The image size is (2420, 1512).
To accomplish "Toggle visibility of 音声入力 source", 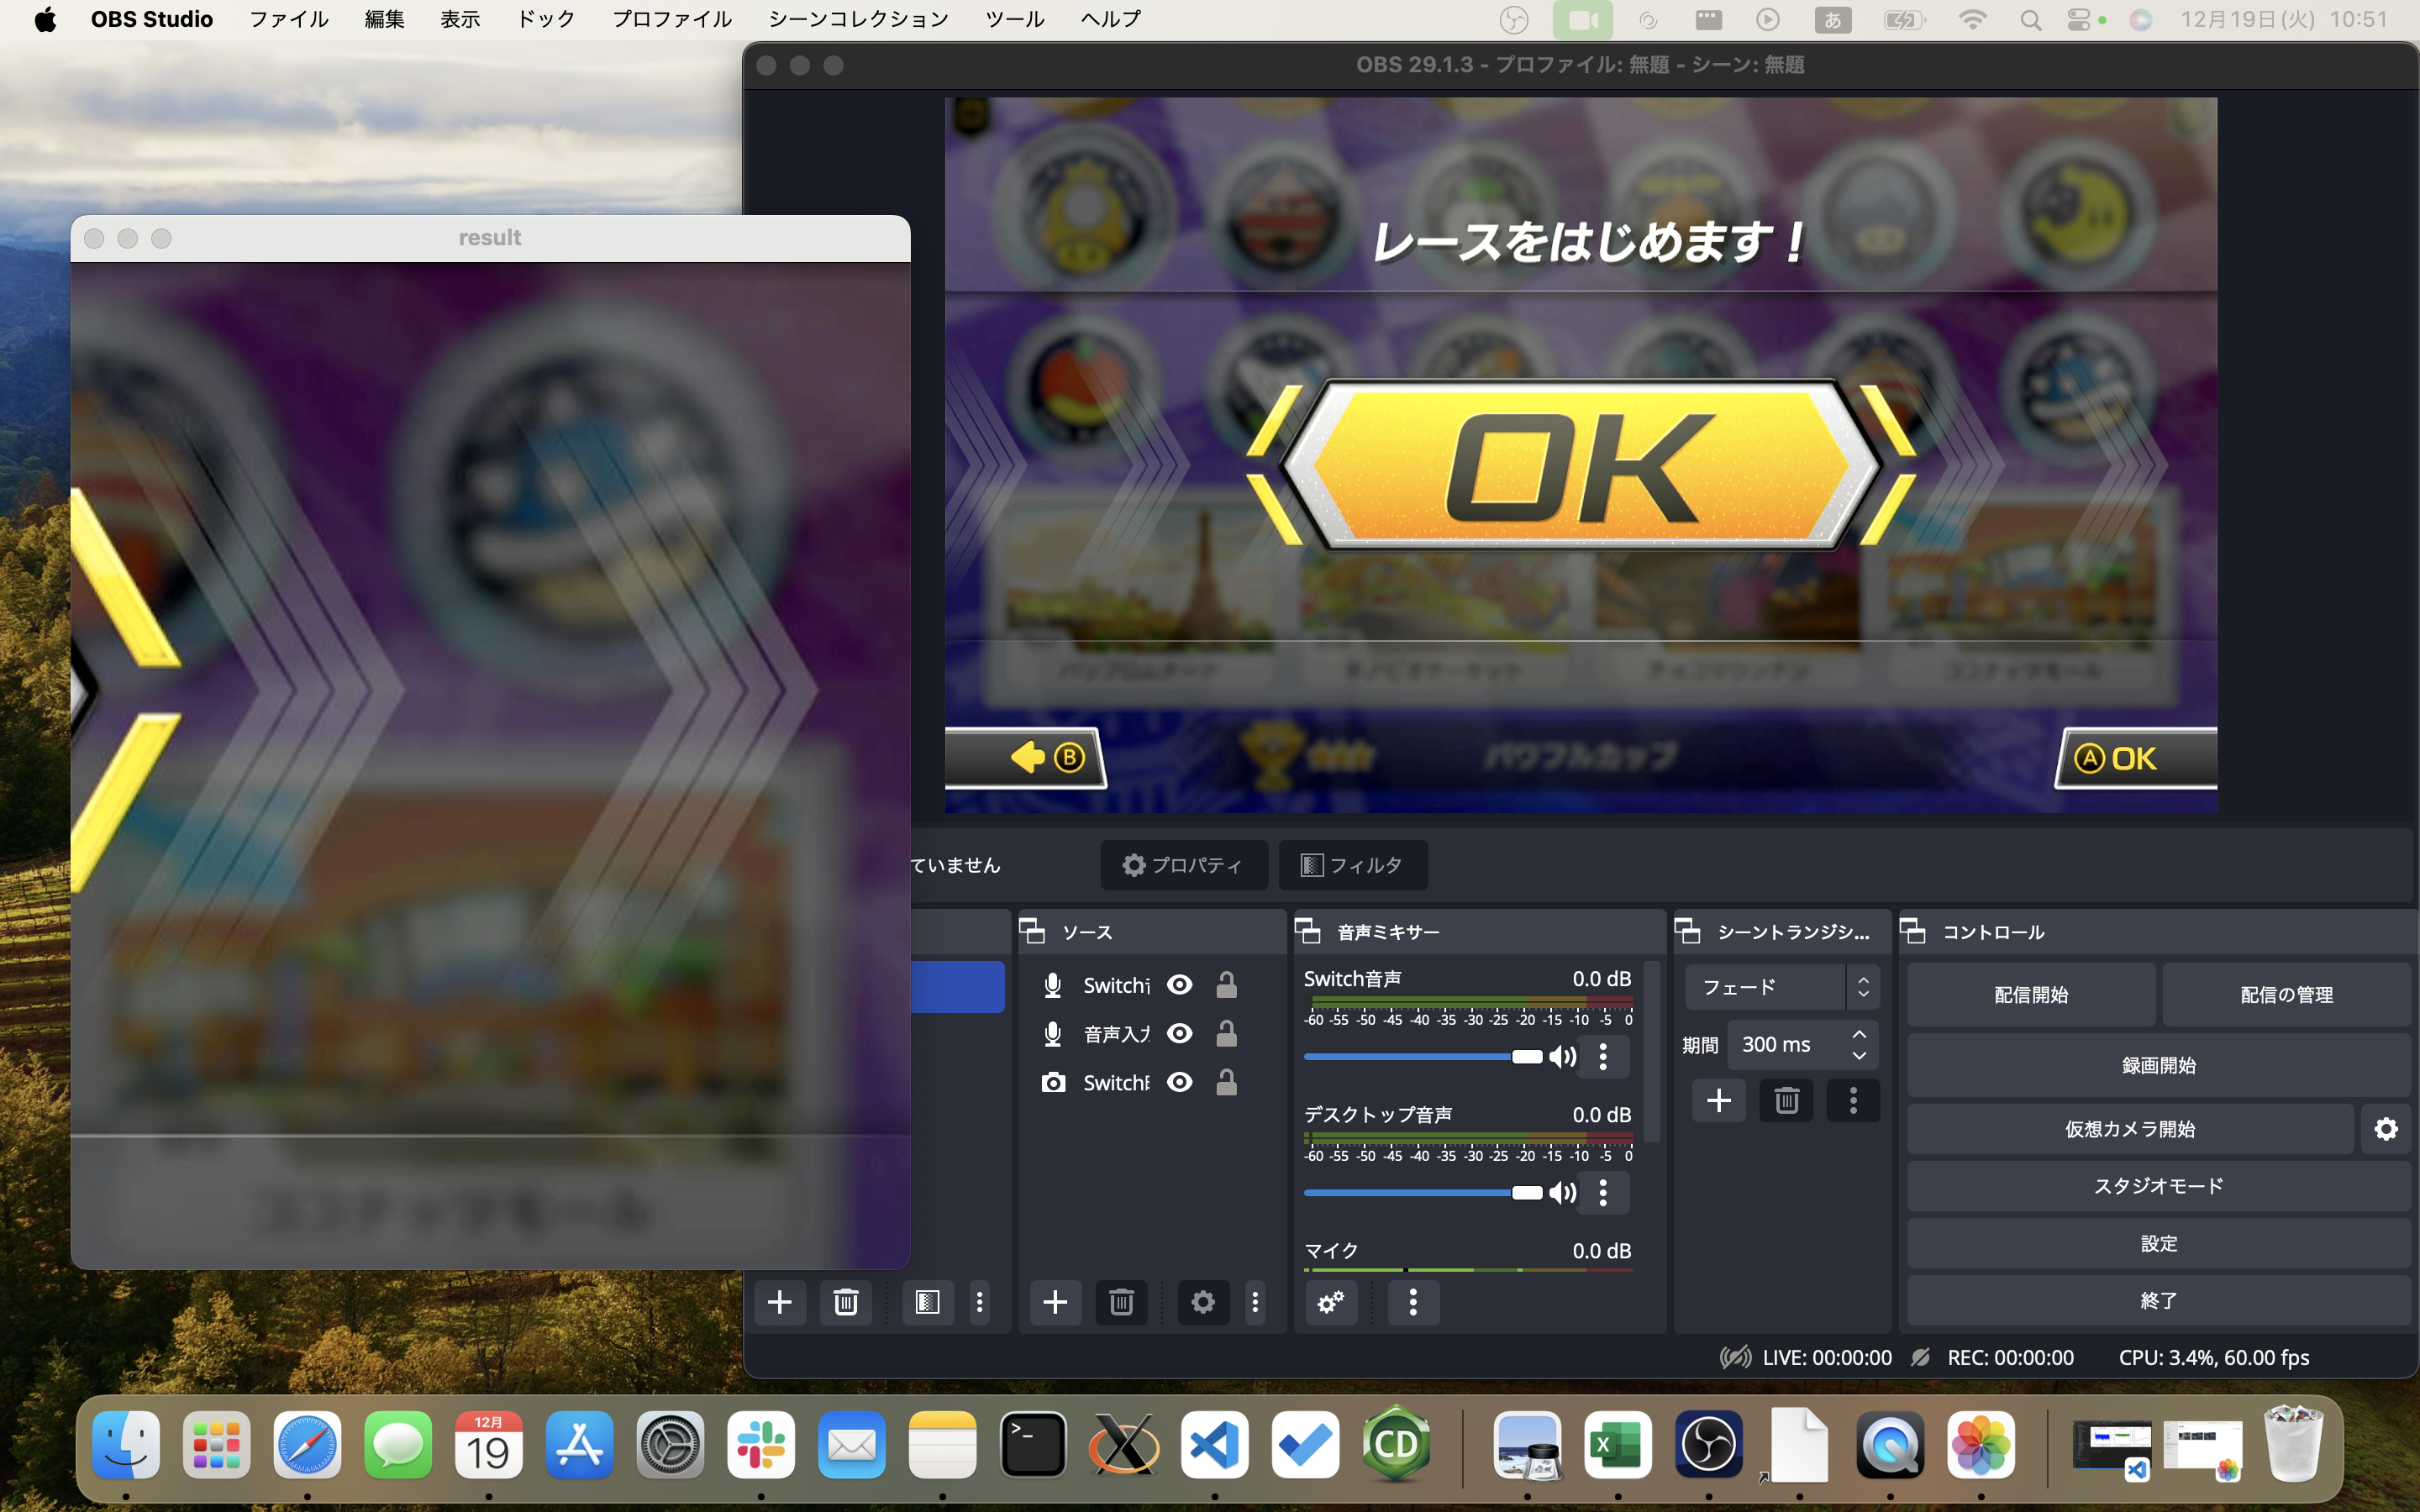I will tap(1180, 1034).
